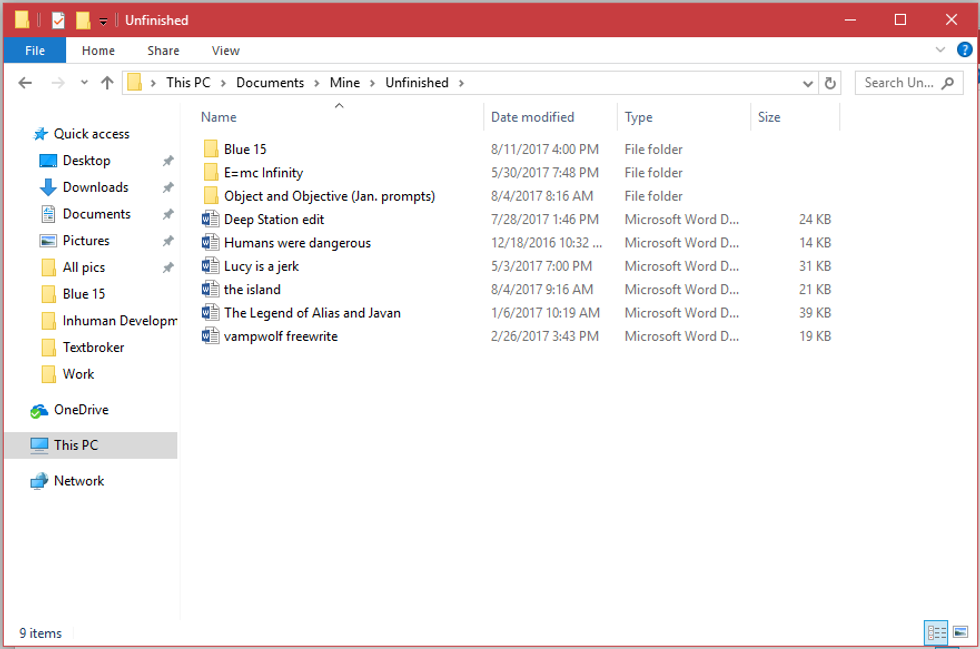Open the recent locations dropdown arrow
Screen dimensions: 980x649
(84, 83)
